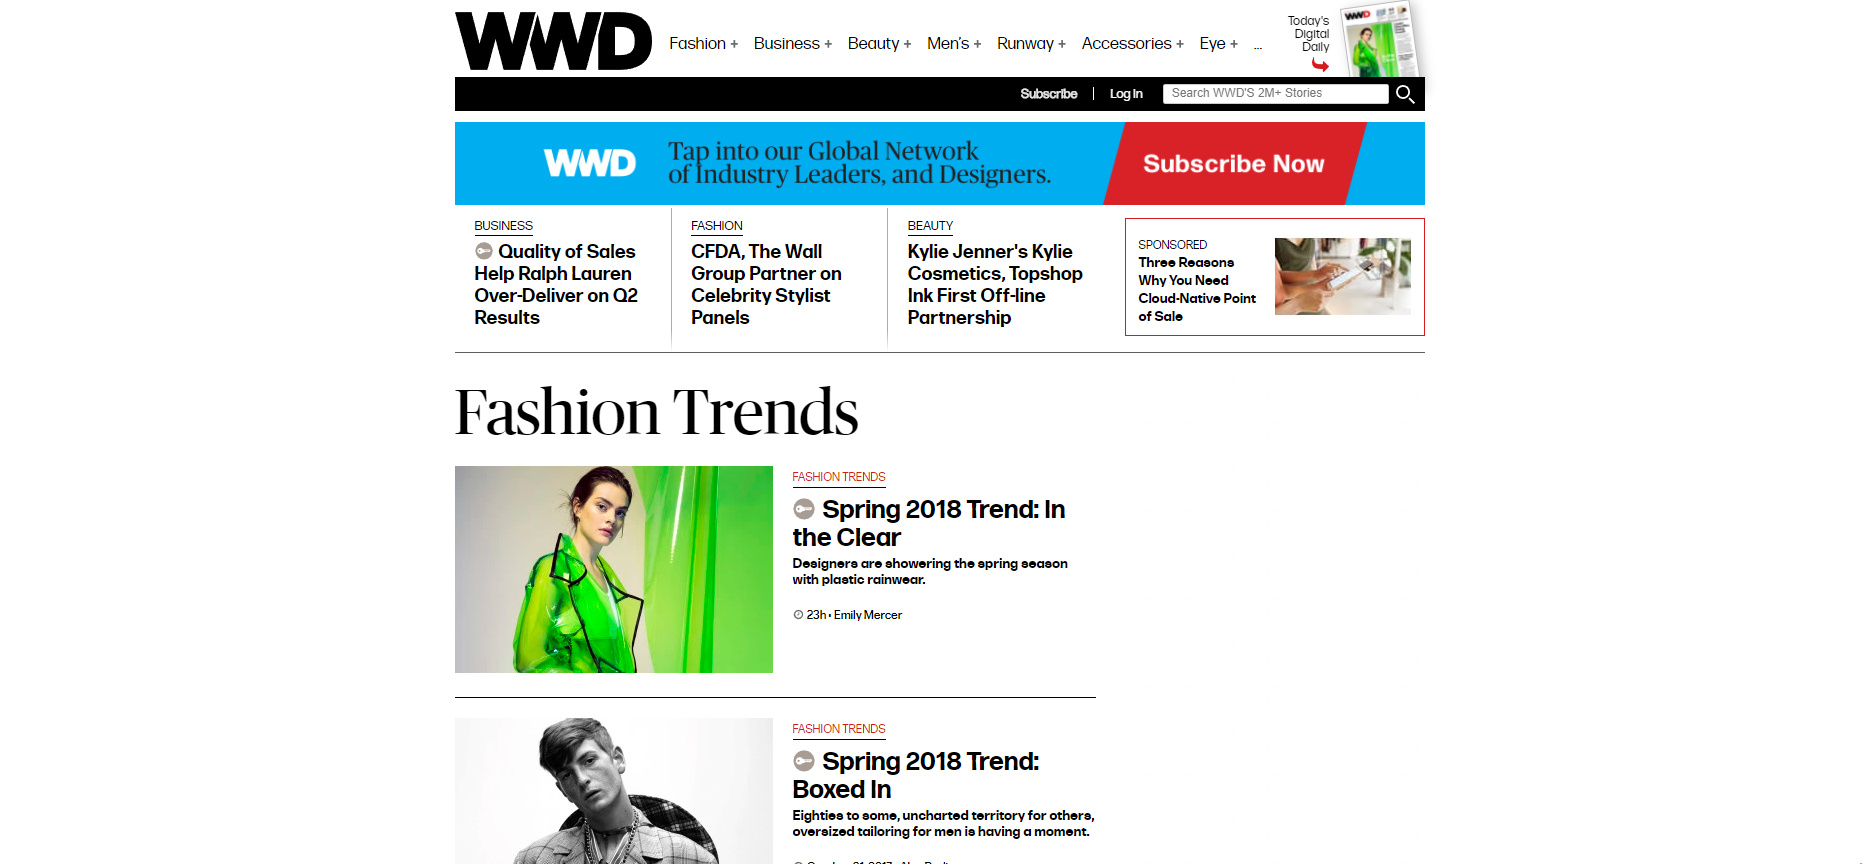The height and width of the screenshot is (864, 1863).
Task: Open green raincoat article thumbnail
Action: tap(614, 569)
